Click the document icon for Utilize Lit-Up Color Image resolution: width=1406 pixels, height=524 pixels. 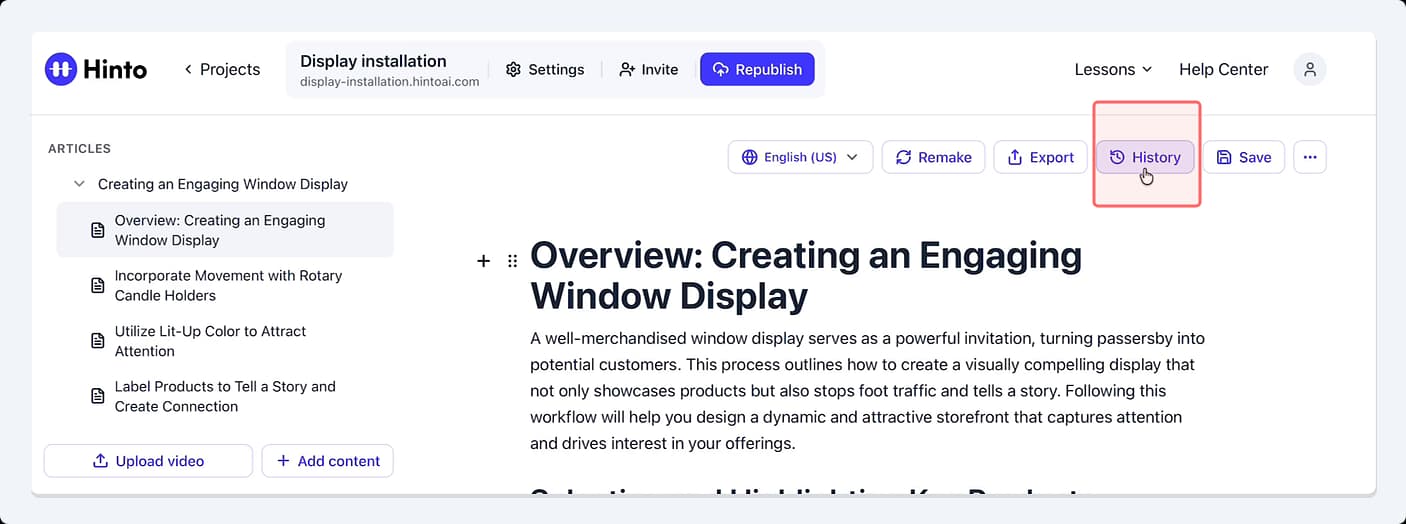coord(98,341)
